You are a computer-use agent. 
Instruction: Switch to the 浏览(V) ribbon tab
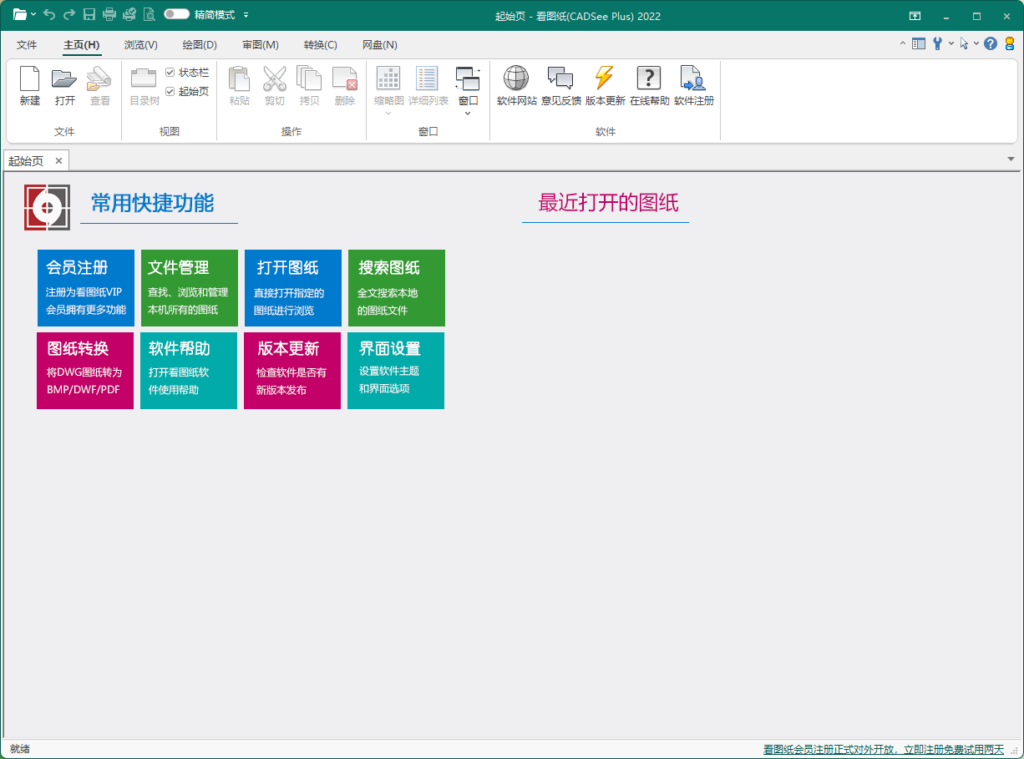point(141,44)
